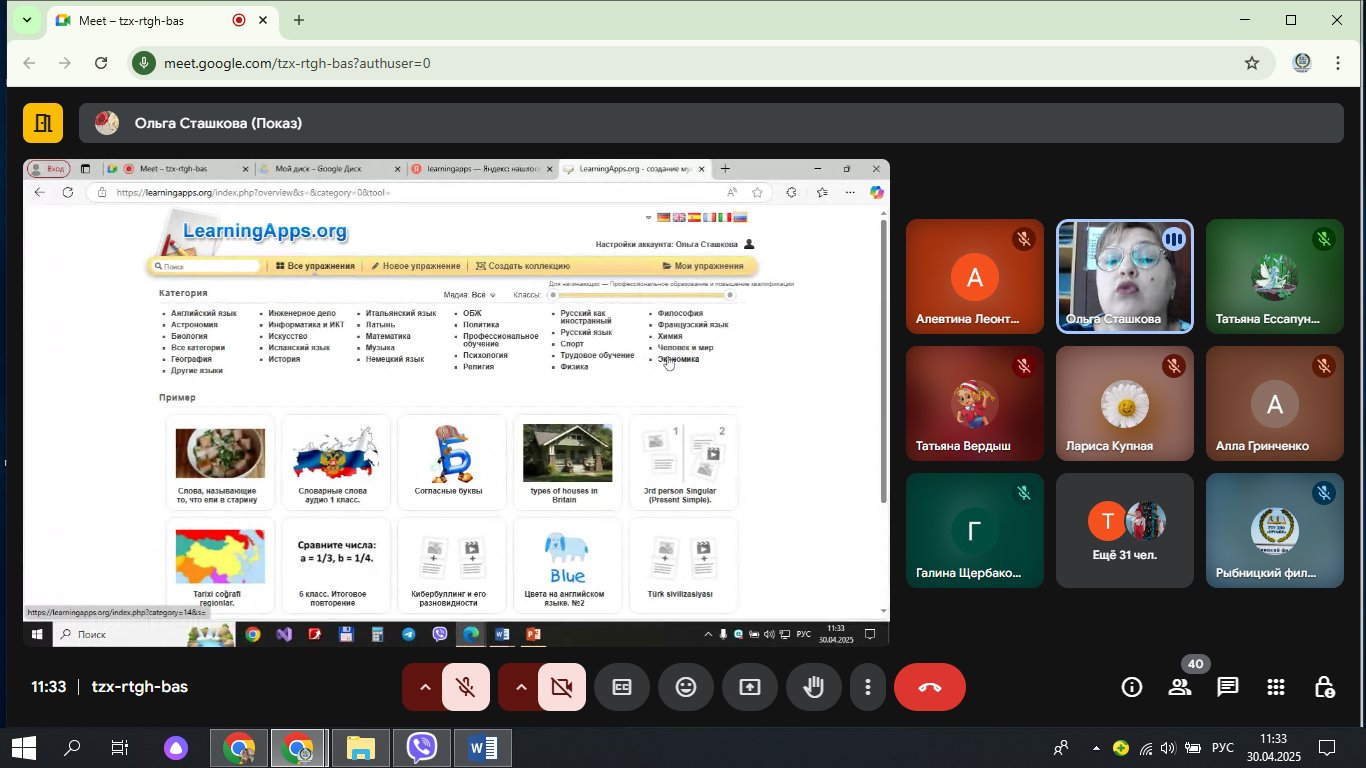Image resolution: width=1366 pixels, height=768 pixels.
Task: Expand video settings chevron beside camera
Action: 520,687
